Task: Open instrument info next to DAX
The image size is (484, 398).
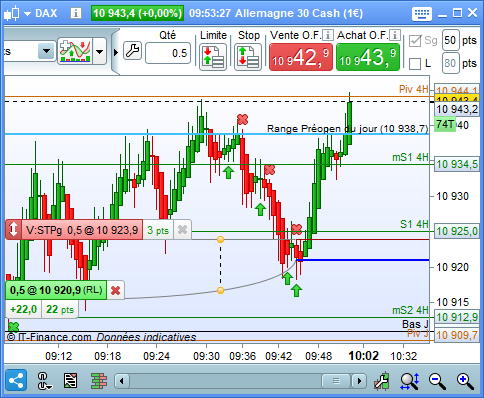Action: (x=76, y=13)
